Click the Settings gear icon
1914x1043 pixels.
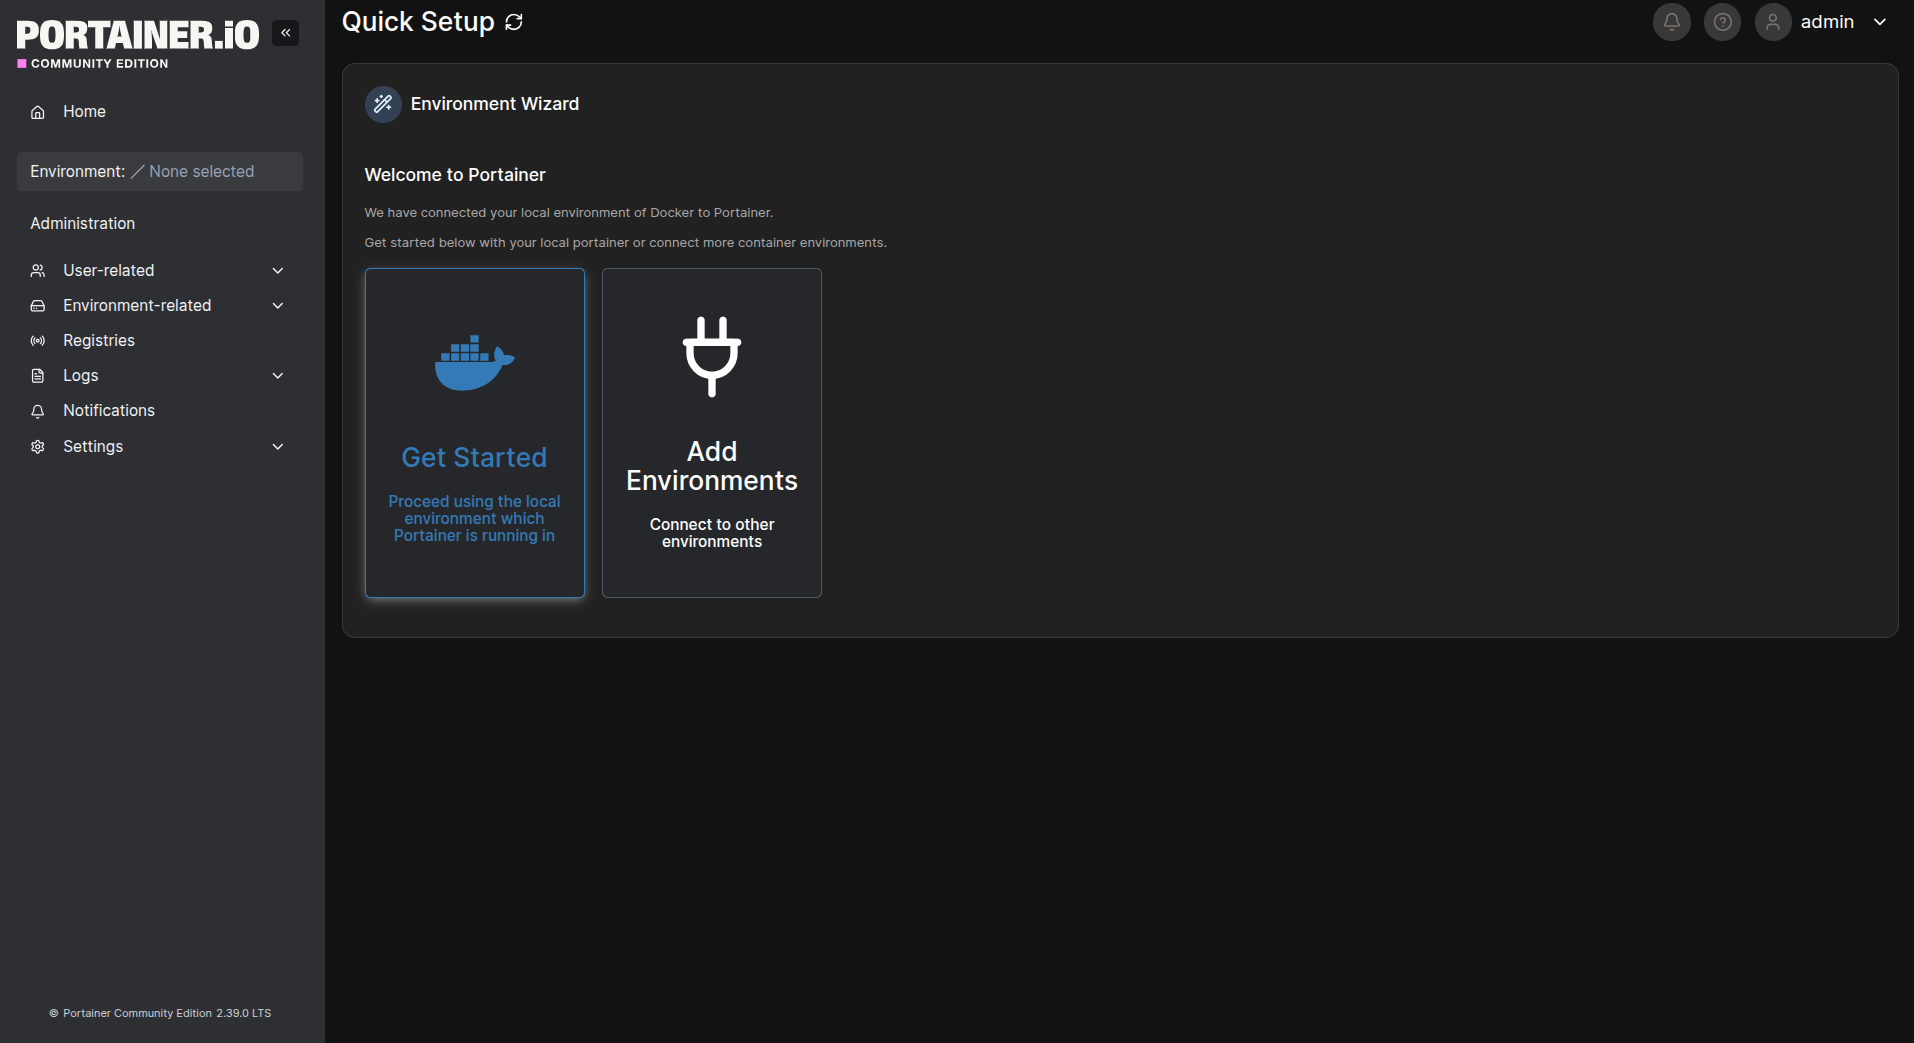pyautogui.click(x=38, y=447)
